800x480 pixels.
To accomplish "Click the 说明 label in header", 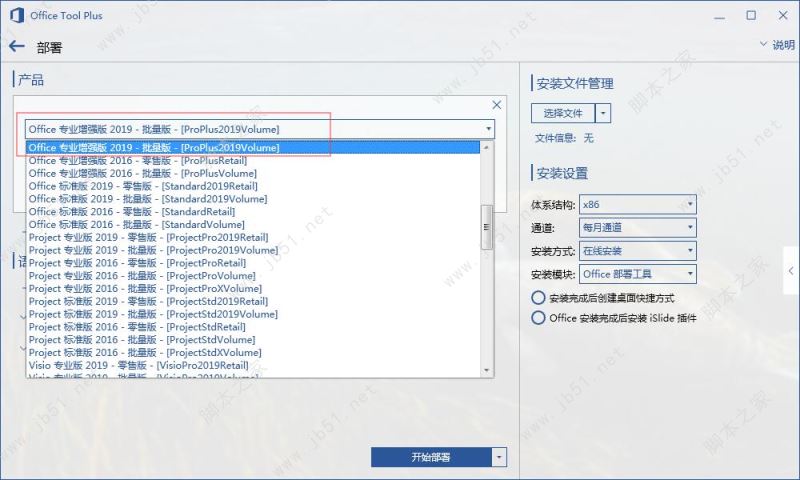I will pyautogui.click(x=784, y=45).
